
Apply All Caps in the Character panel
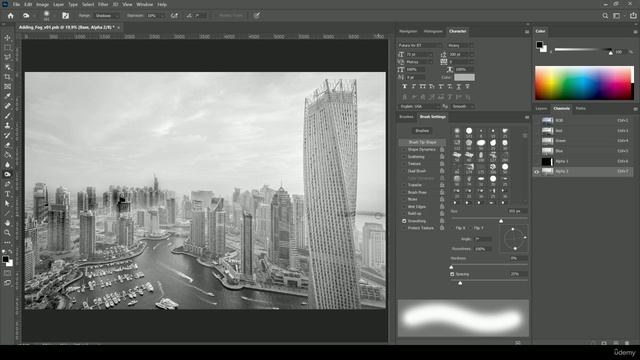pyautogui.click(x=423, y=87)
